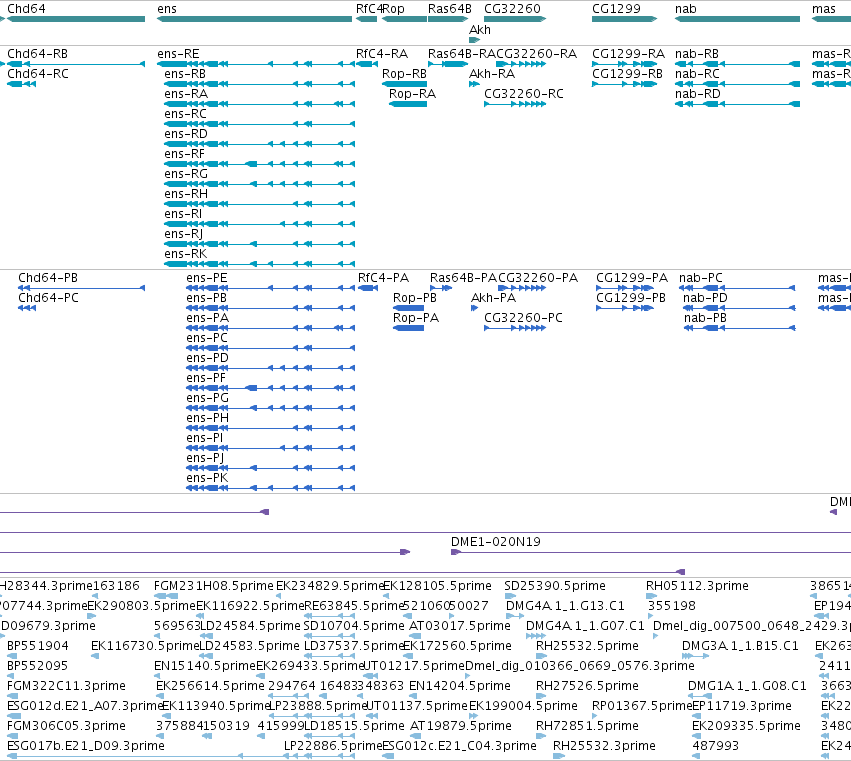Select the ens-RB transcript label
Screen dimensions: 851x761
(x=185, y=74)
